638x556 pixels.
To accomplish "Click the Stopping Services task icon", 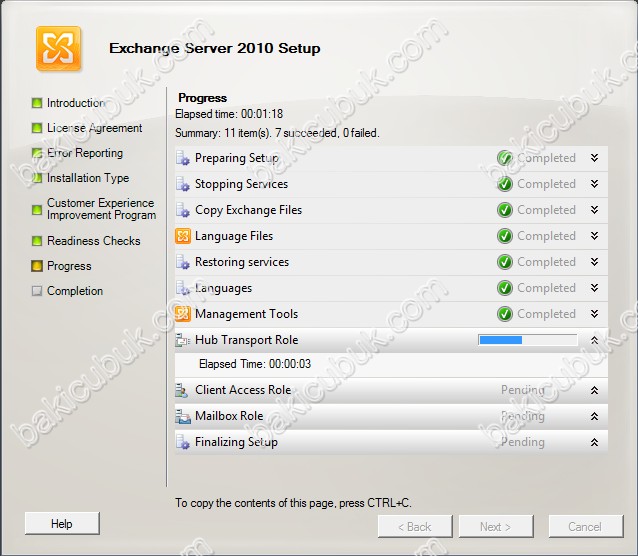I will (182, 184).
